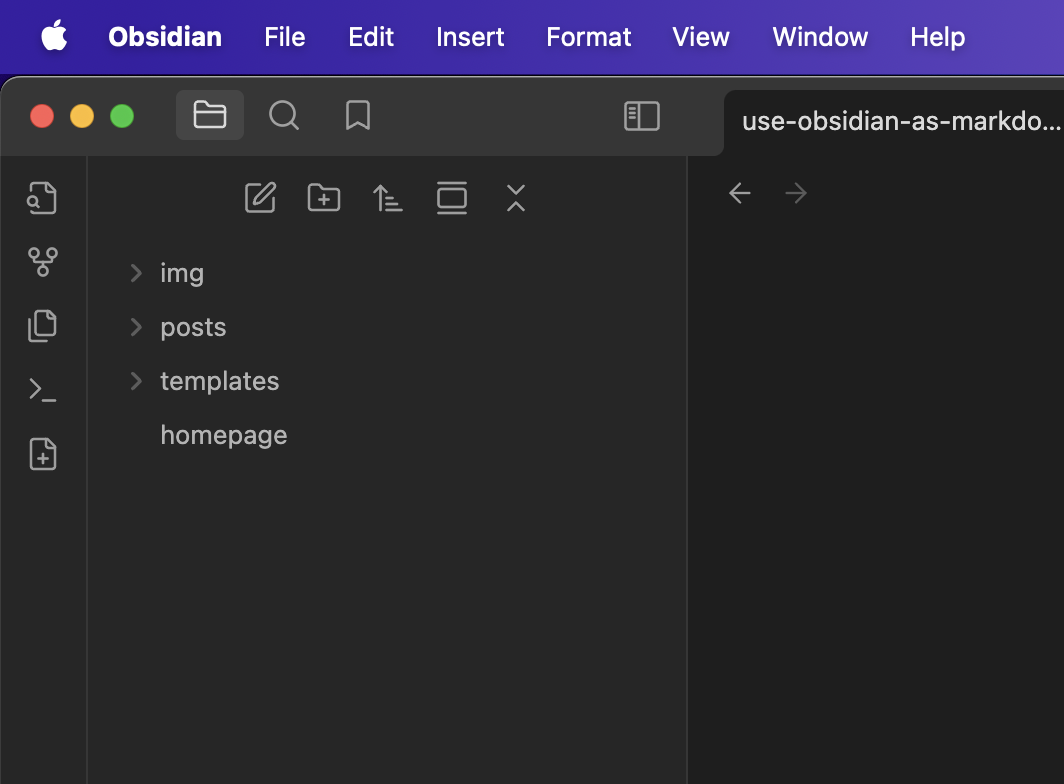The width and height of the screenshot is (1064, 784).
Task: Change file sort order
Action: pos(387,198)
